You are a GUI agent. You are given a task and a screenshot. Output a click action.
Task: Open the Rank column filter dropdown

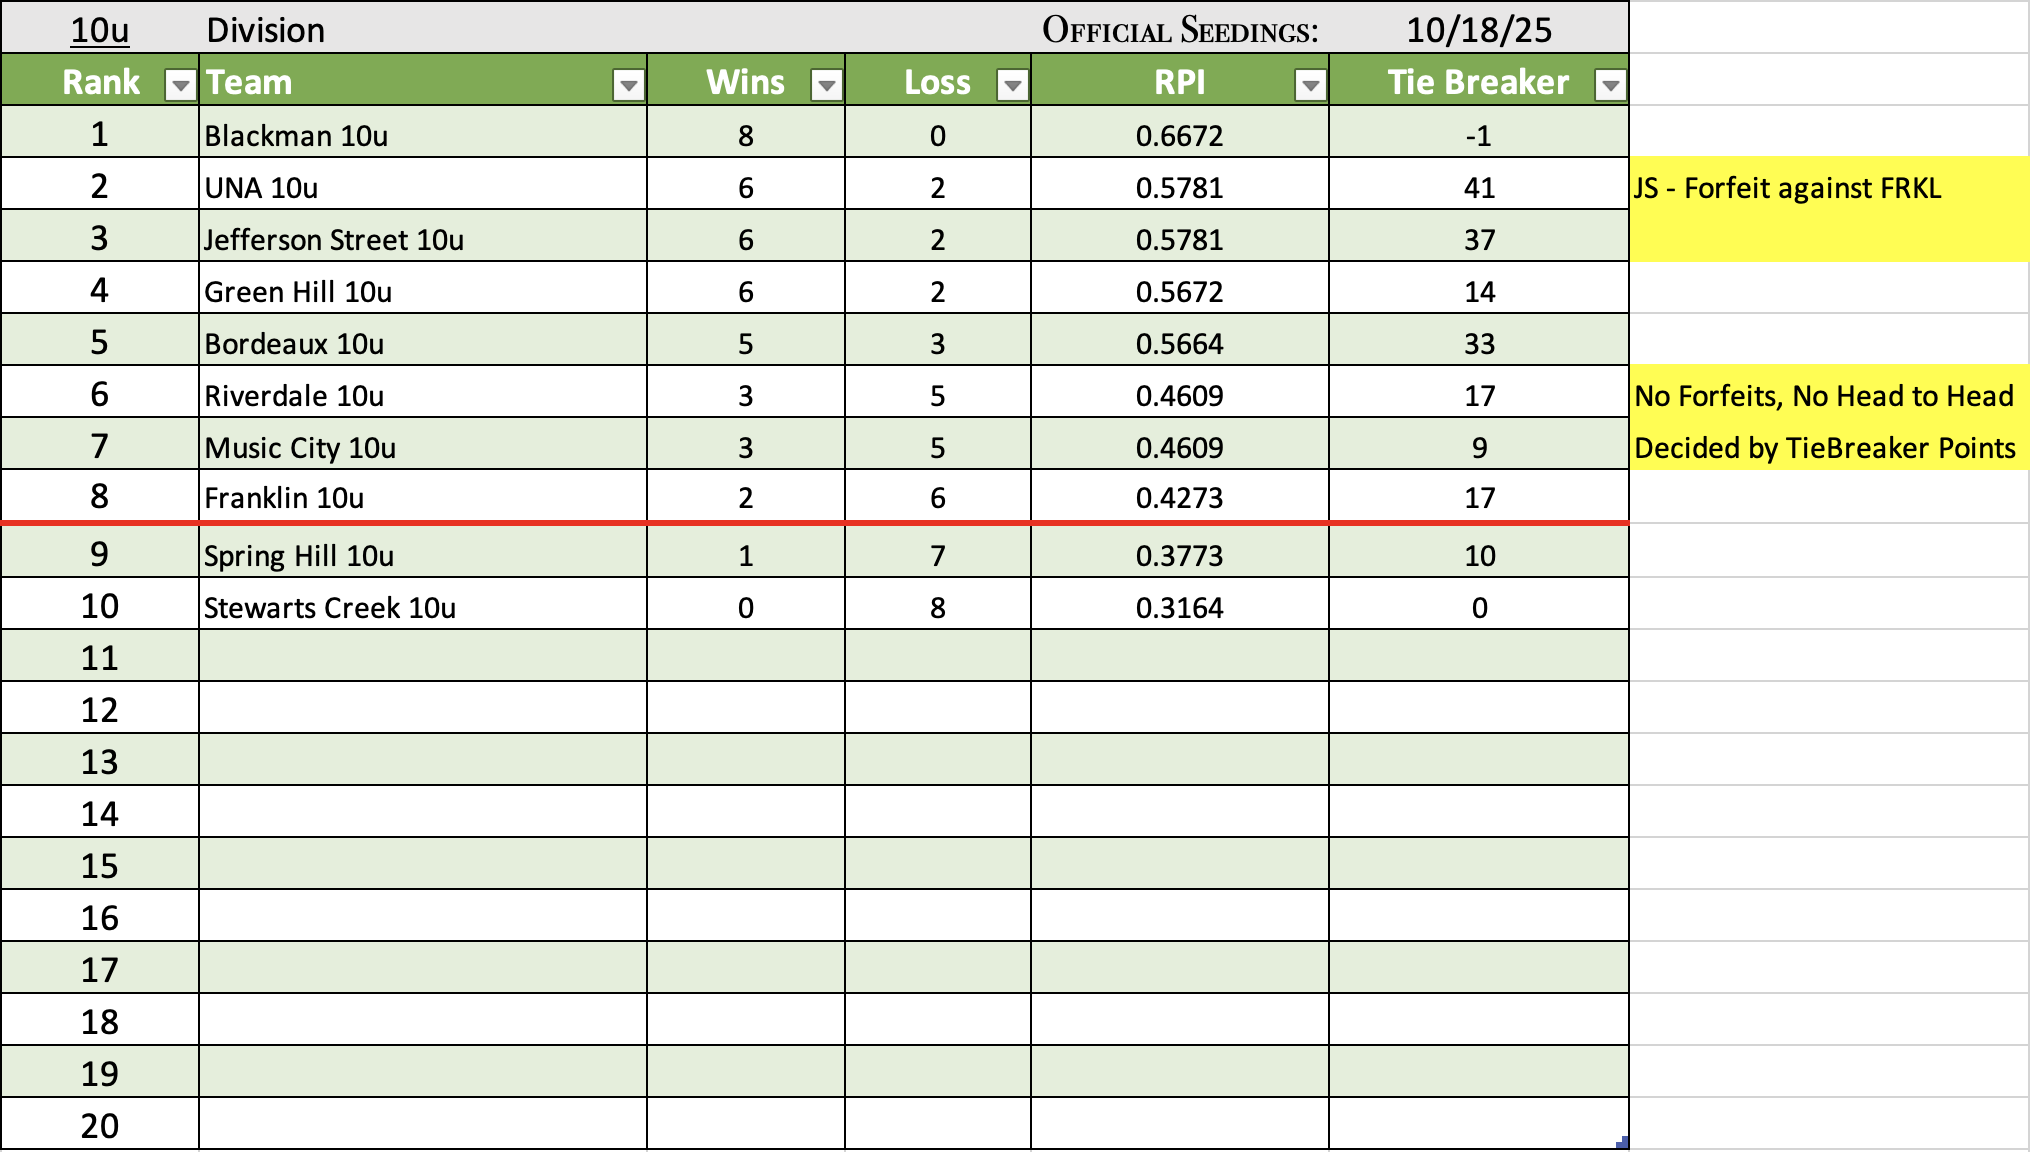click(x=180, y=86)
